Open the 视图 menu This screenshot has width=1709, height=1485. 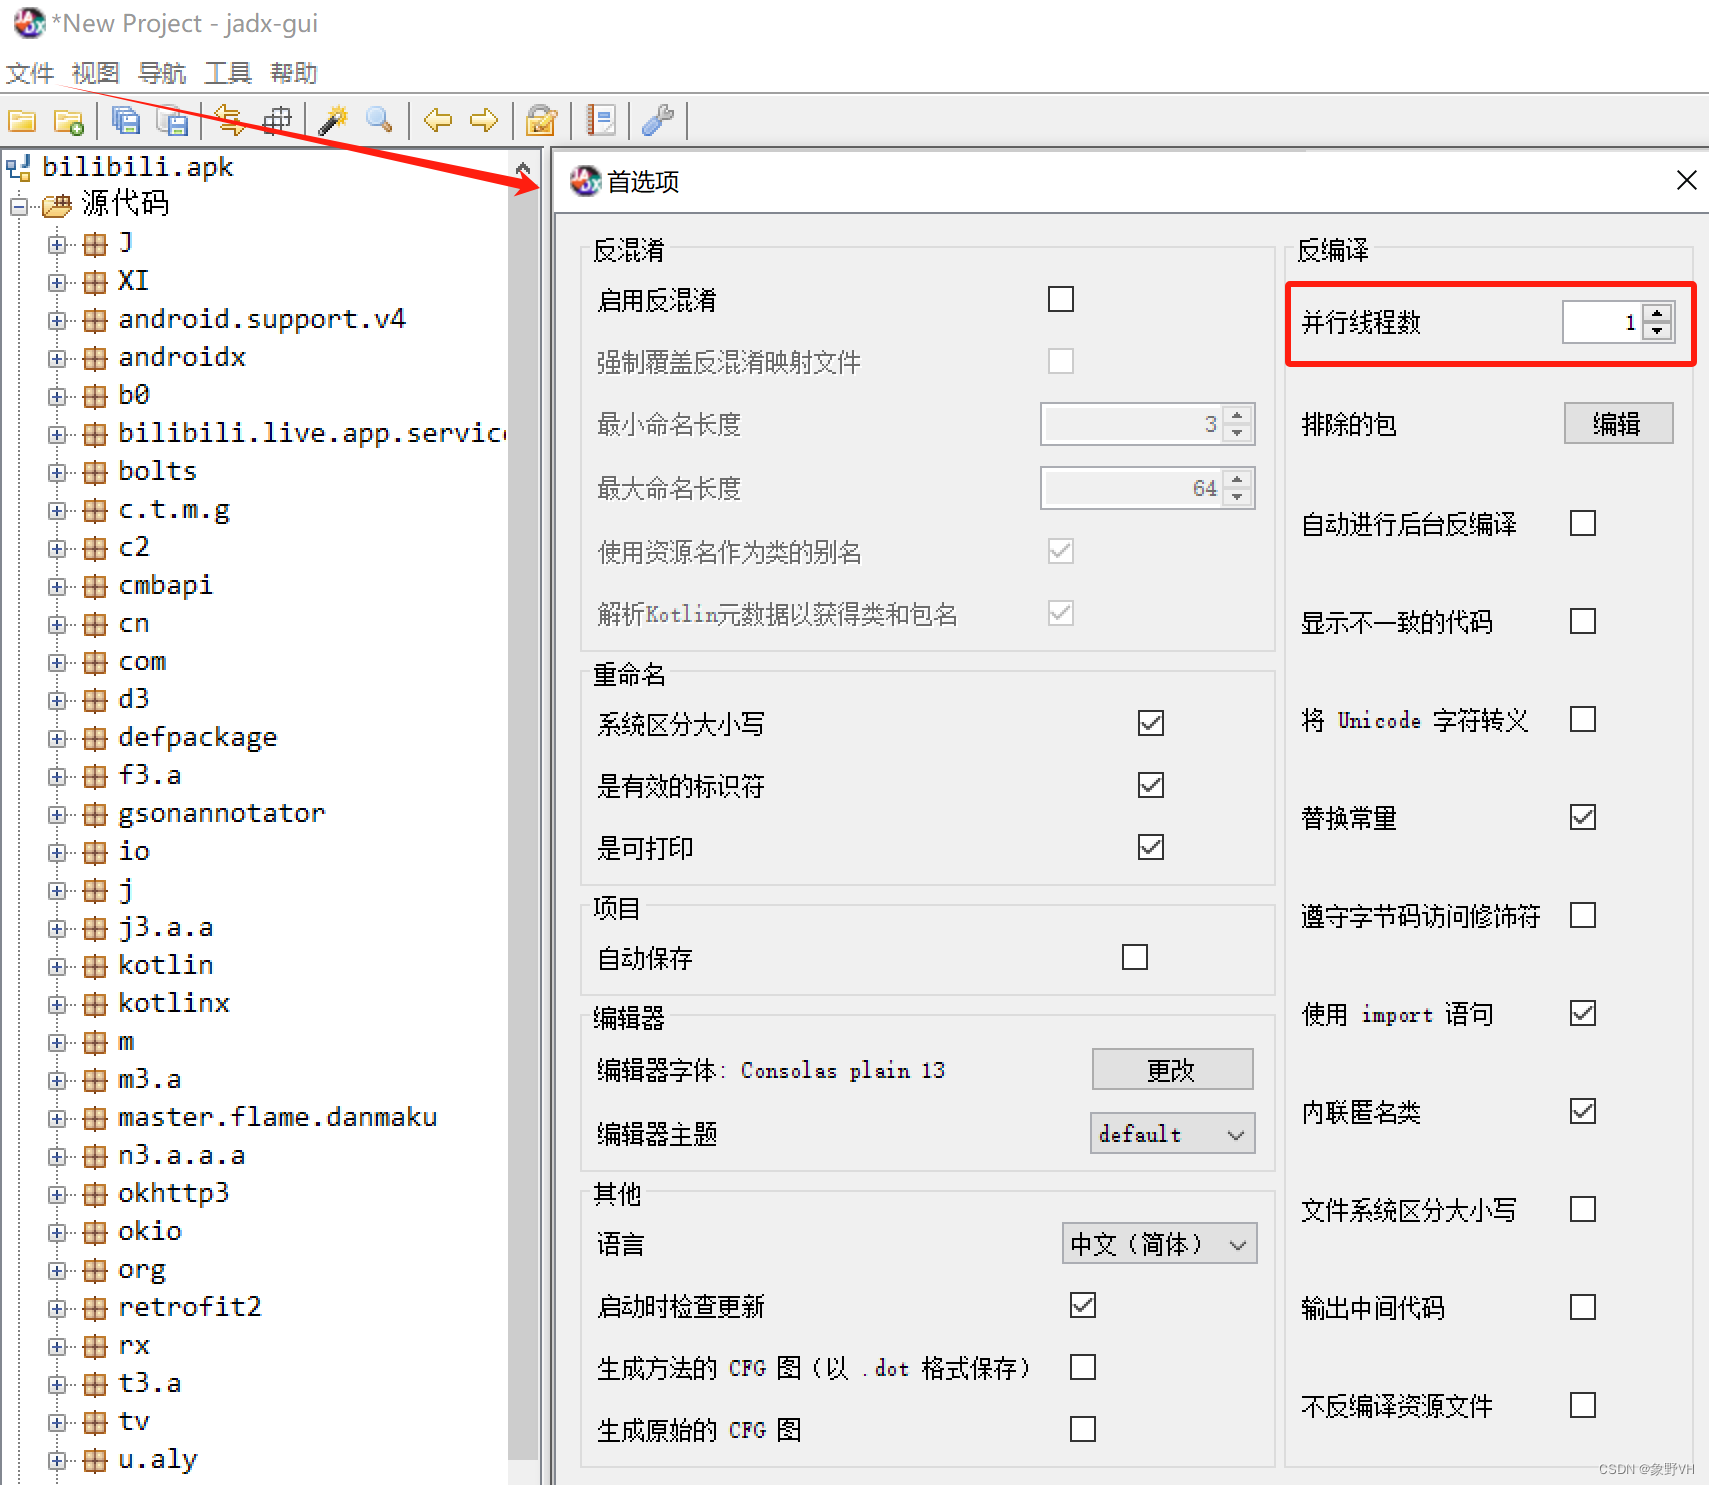(x=96, y=73)
